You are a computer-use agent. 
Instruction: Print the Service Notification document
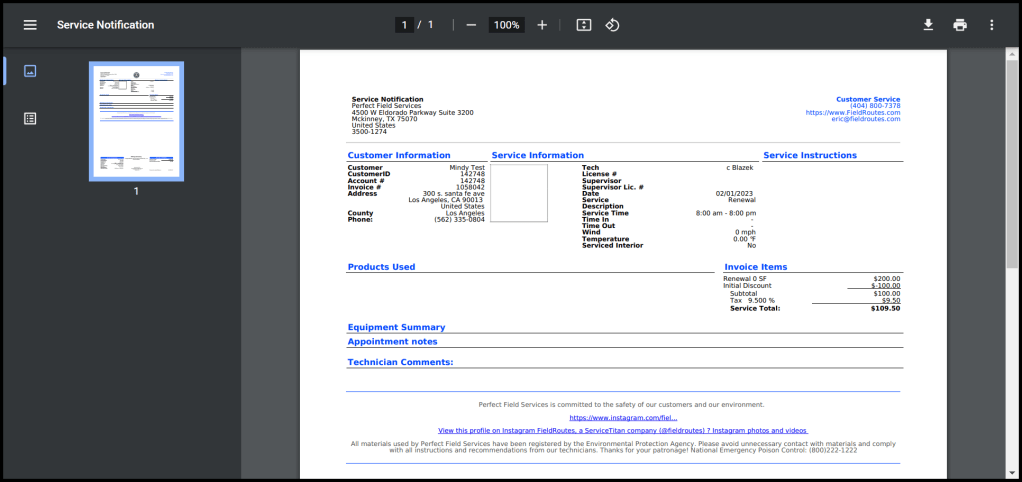(960, 25)
